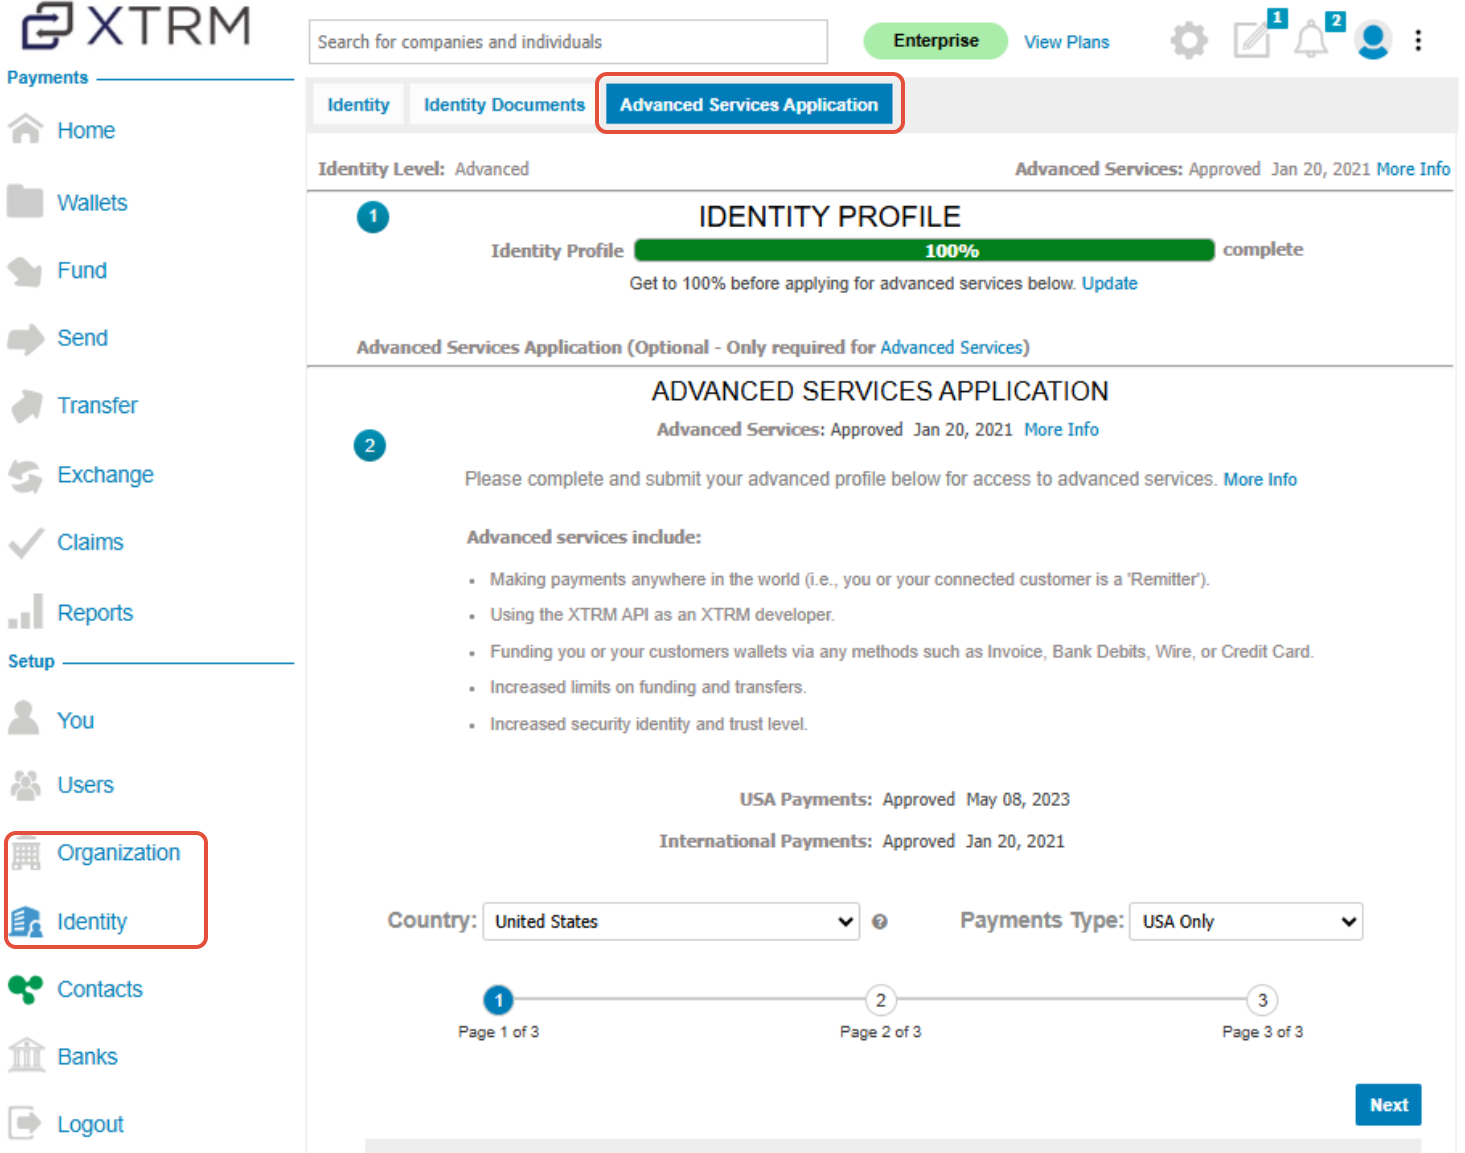Image resolution: width=1465 pixels, height=1153 pixels.
Task: Click the Contacts green dots icon
Action: [x=25, y=989]
